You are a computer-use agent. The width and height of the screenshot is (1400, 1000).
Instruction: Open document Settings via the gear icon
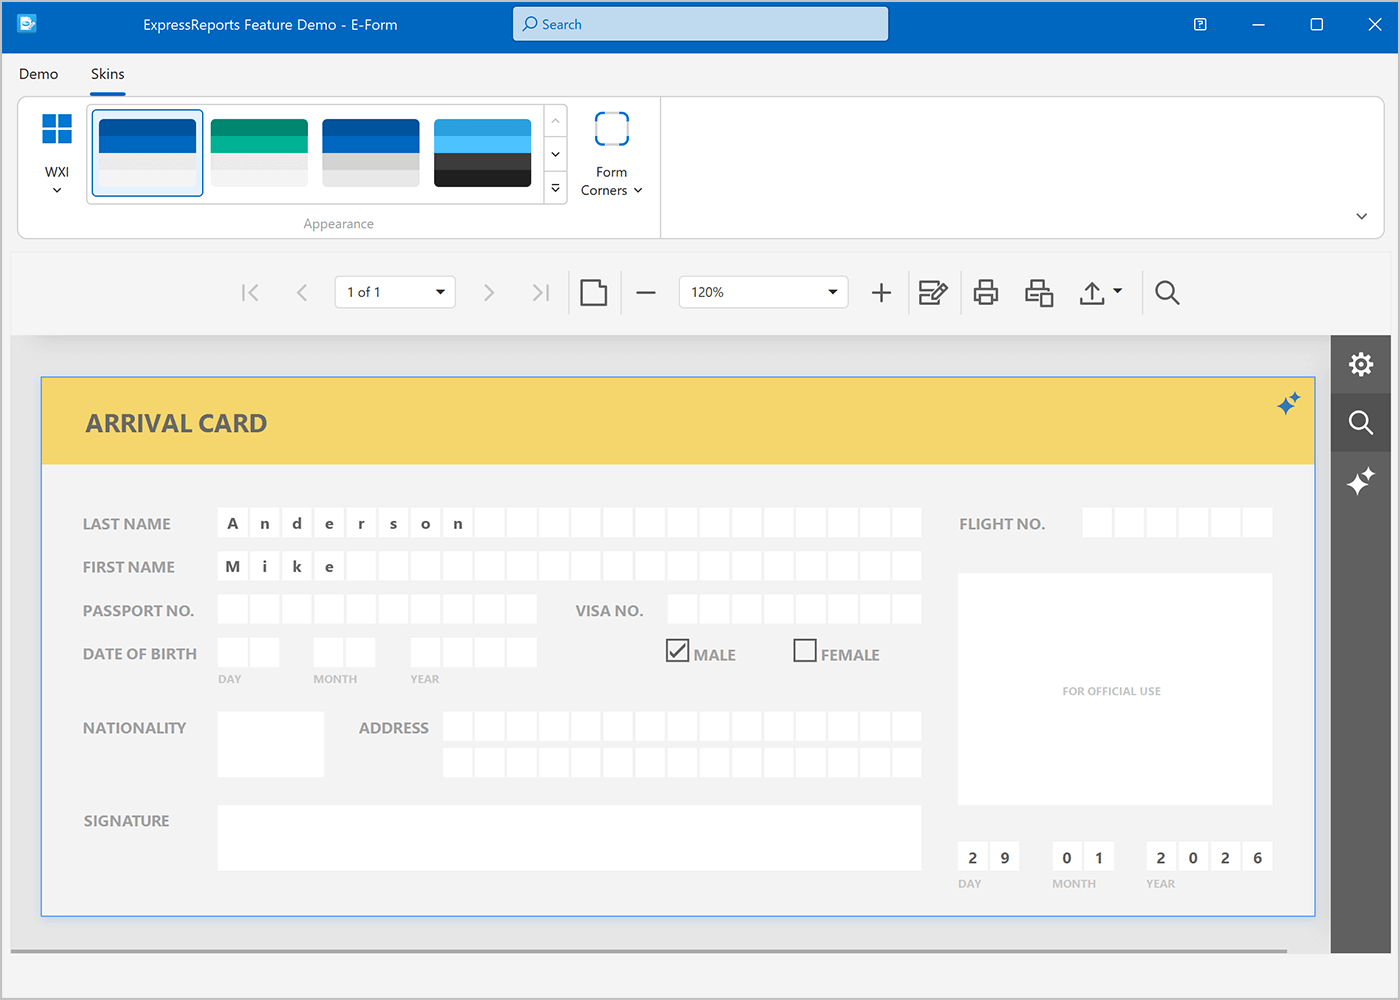1361,364
